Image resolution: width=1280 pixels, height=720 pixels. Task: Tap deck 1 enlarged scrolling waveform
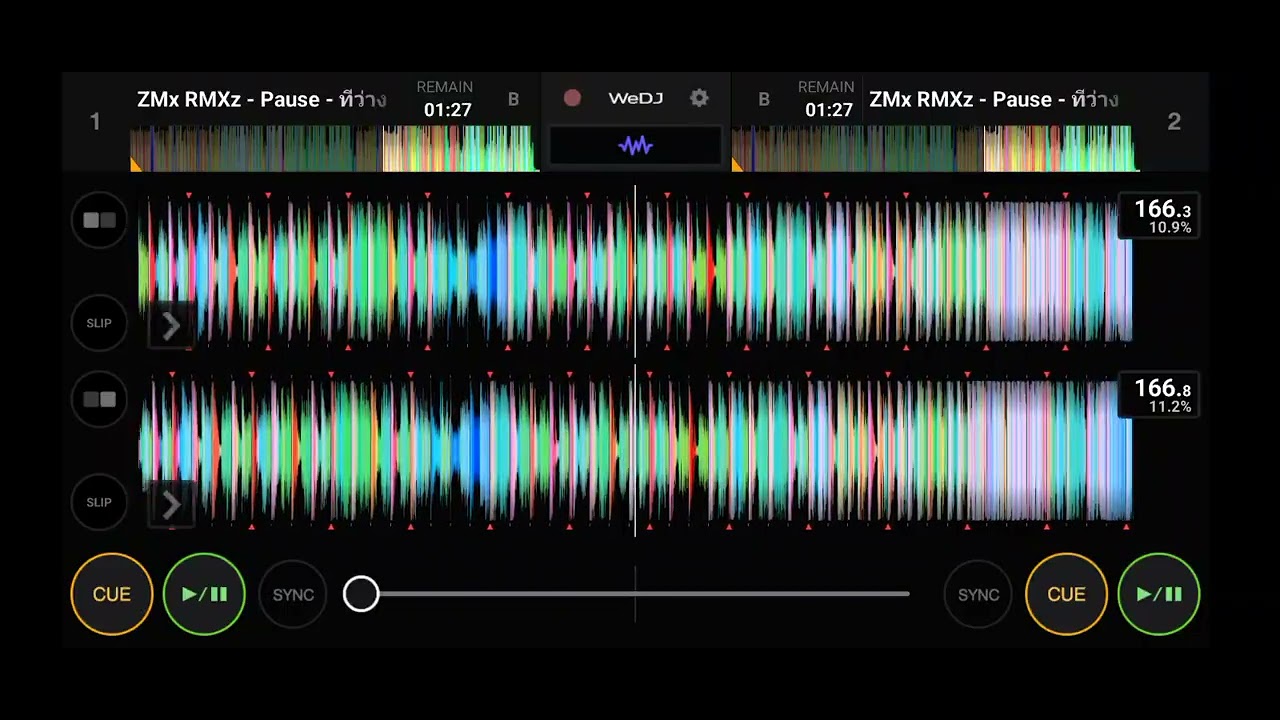tap(635, 270)
